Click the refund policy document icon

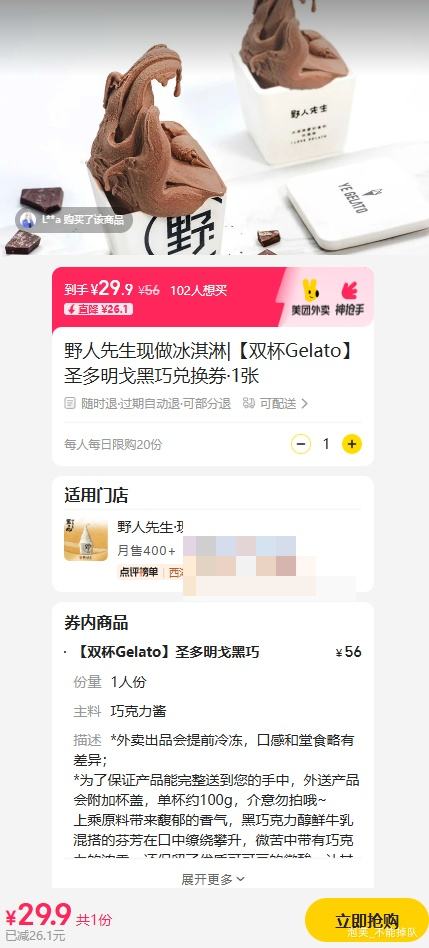pyautogui.click(x=70, y=403)
